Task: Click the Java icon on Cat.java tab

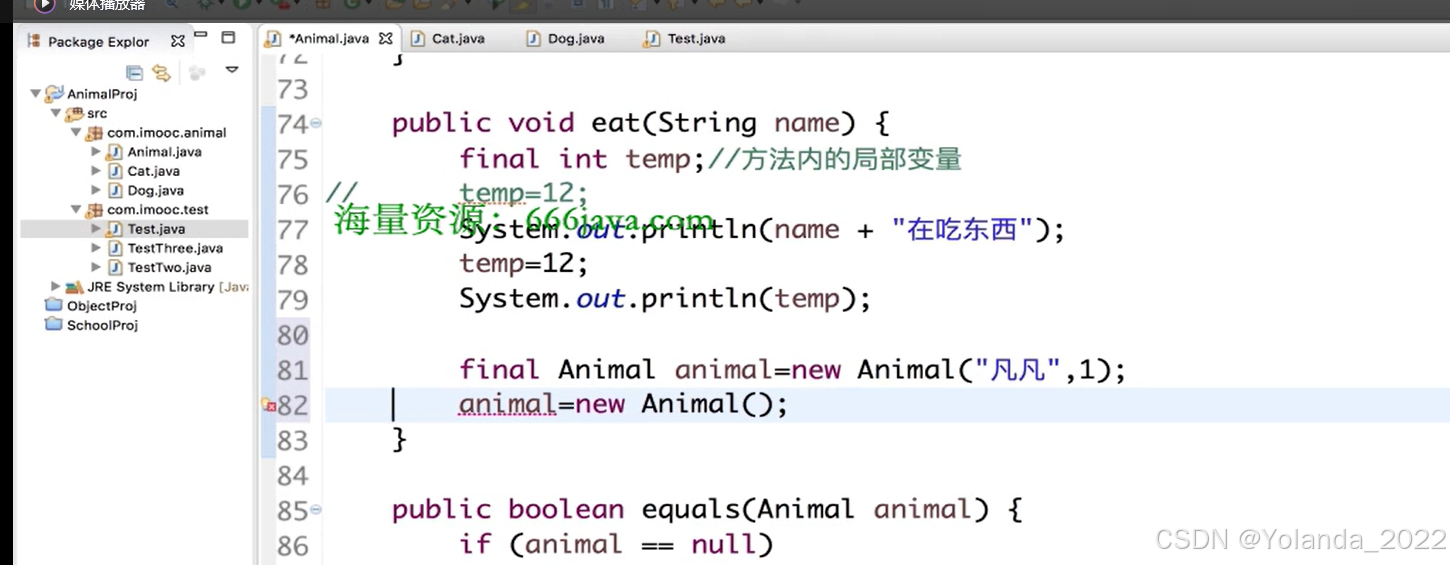Action: tap(418, 39)
